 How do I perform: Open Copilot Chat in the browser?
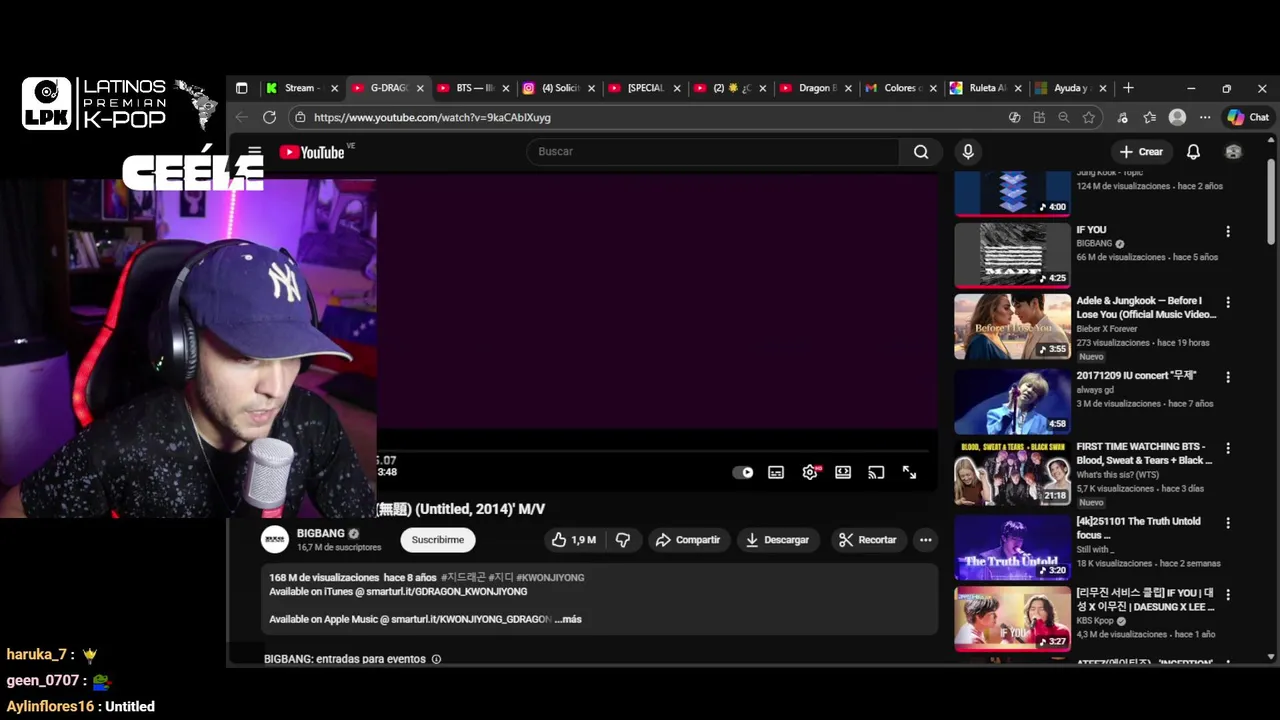[x=1248, y=117]
